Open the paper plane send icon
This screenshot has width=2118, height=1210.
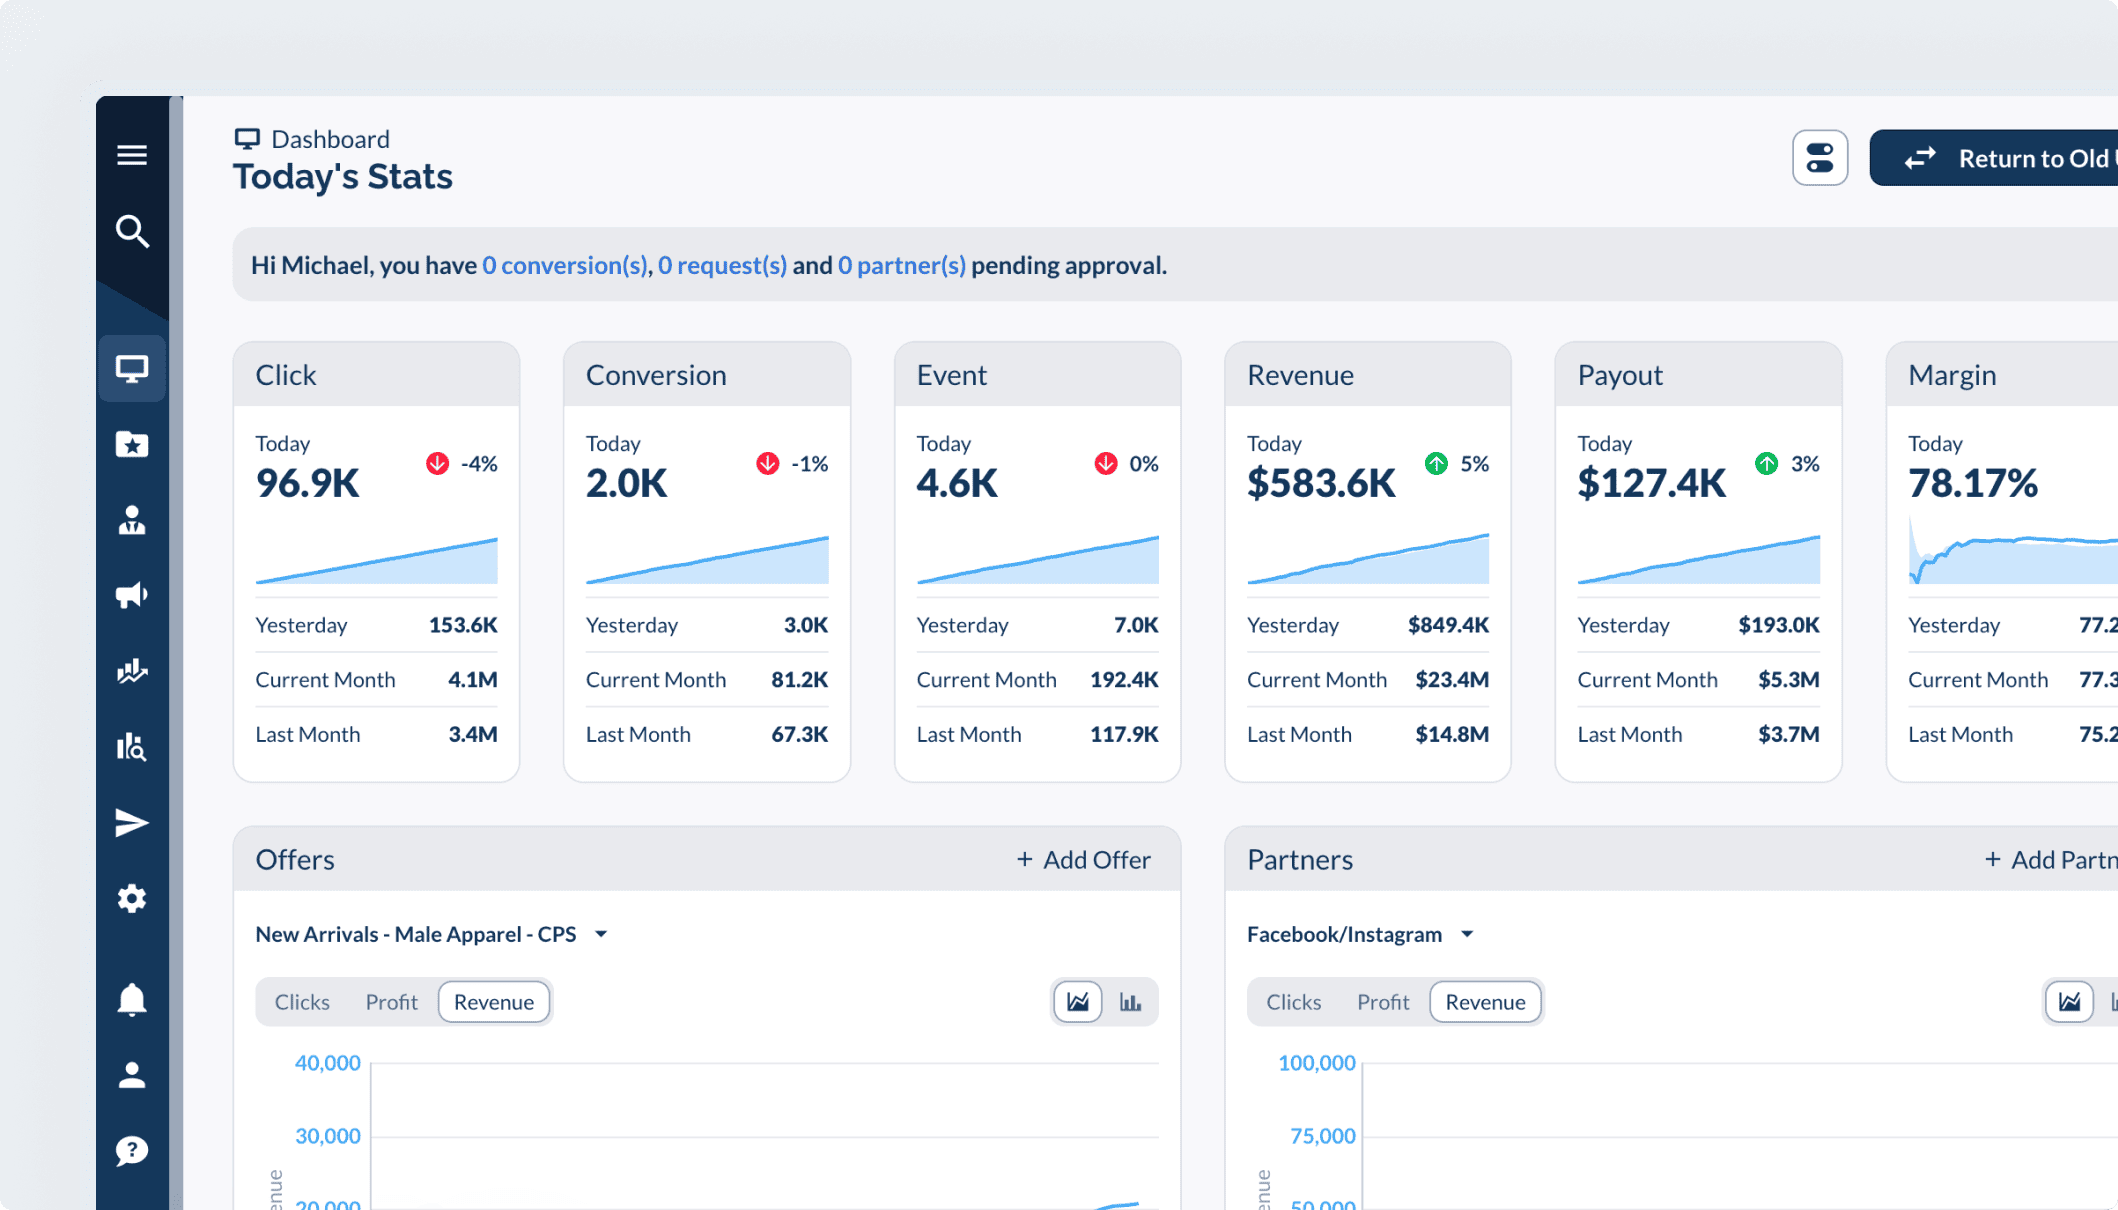coord(132,823)
